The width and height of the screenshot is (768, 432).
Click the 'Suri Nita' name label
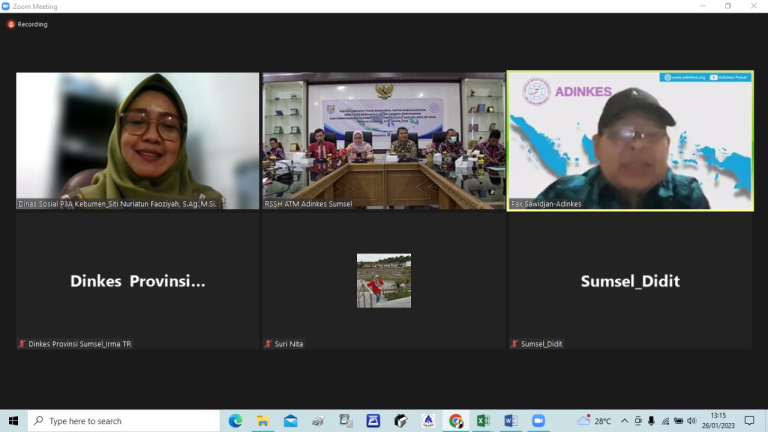(x=289, y=344)
